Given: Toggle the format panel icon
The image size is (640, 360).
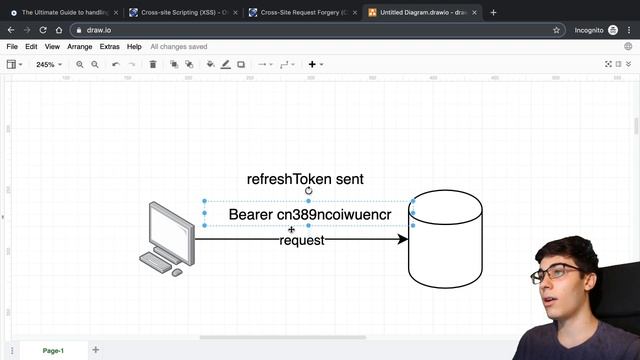Looking at the screenshot, I should tap(619, 64).
